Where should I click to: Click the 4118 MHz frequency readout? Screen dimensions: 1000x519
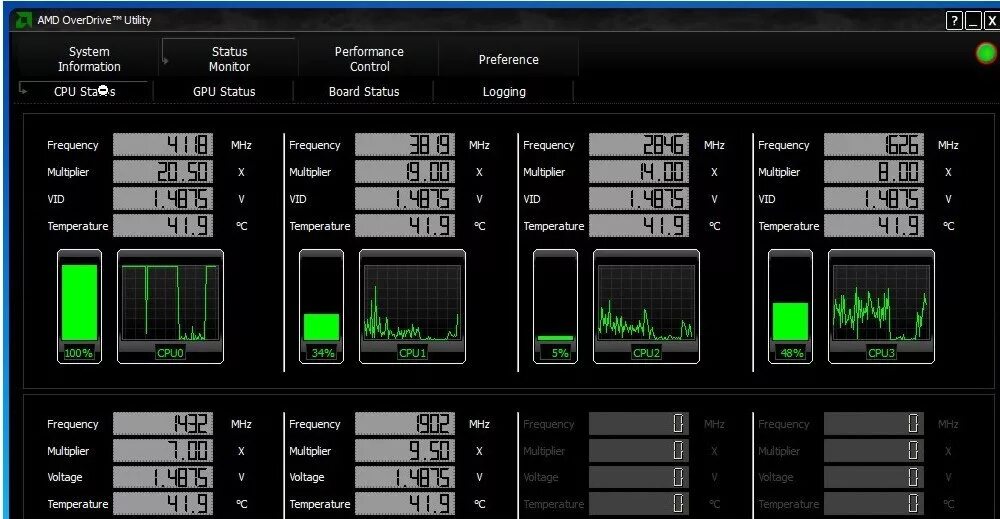[163, 145]
